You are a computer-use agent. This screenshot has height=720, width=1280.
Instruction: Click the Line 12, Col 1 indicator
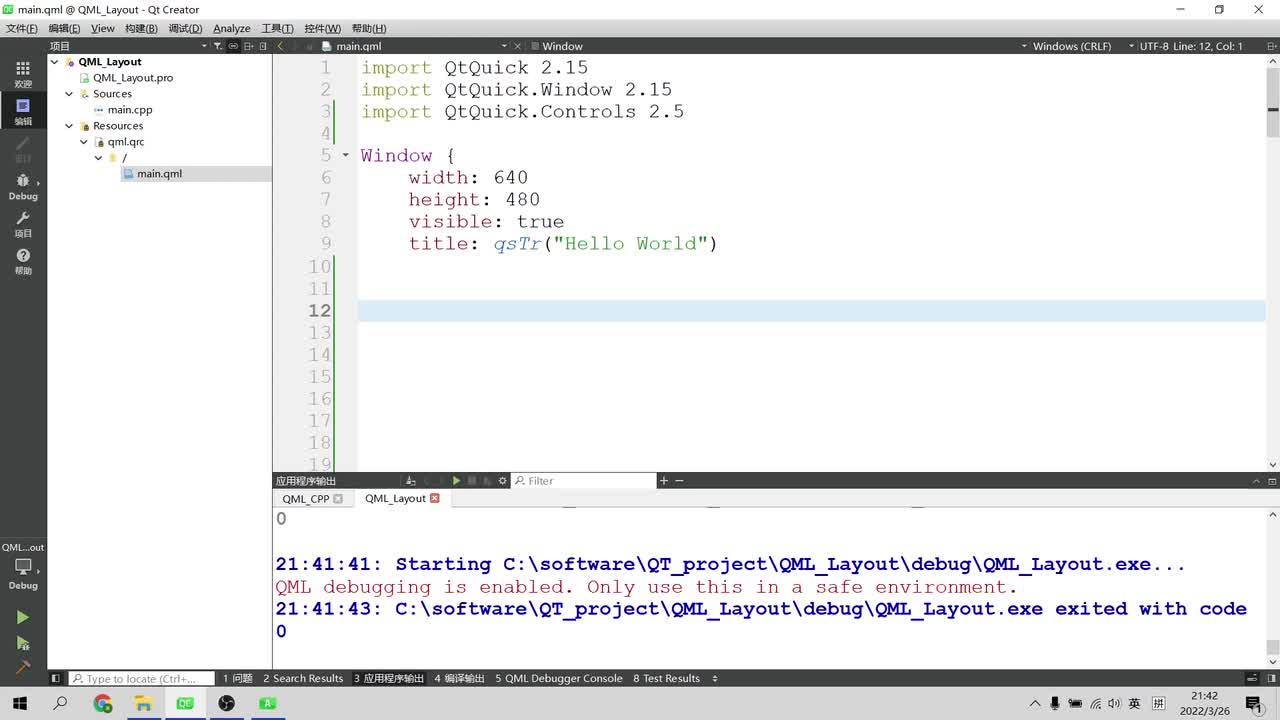[x=1208, y=46]
